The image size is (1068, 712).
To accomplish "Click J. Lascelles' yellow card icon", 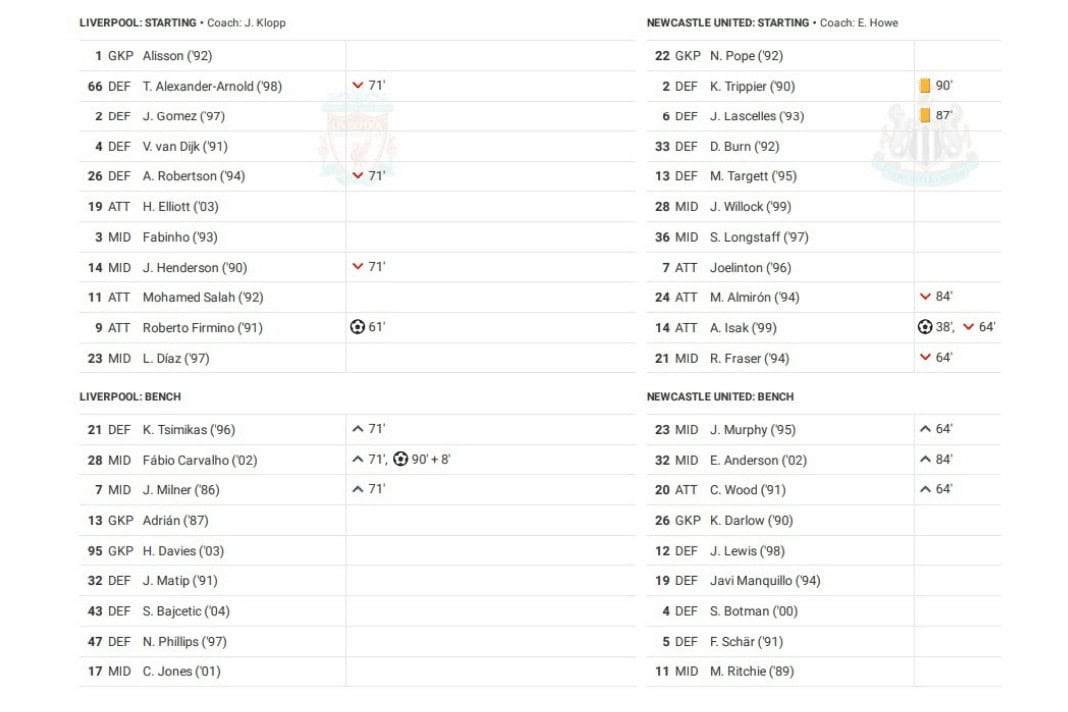I will [925, 116].
